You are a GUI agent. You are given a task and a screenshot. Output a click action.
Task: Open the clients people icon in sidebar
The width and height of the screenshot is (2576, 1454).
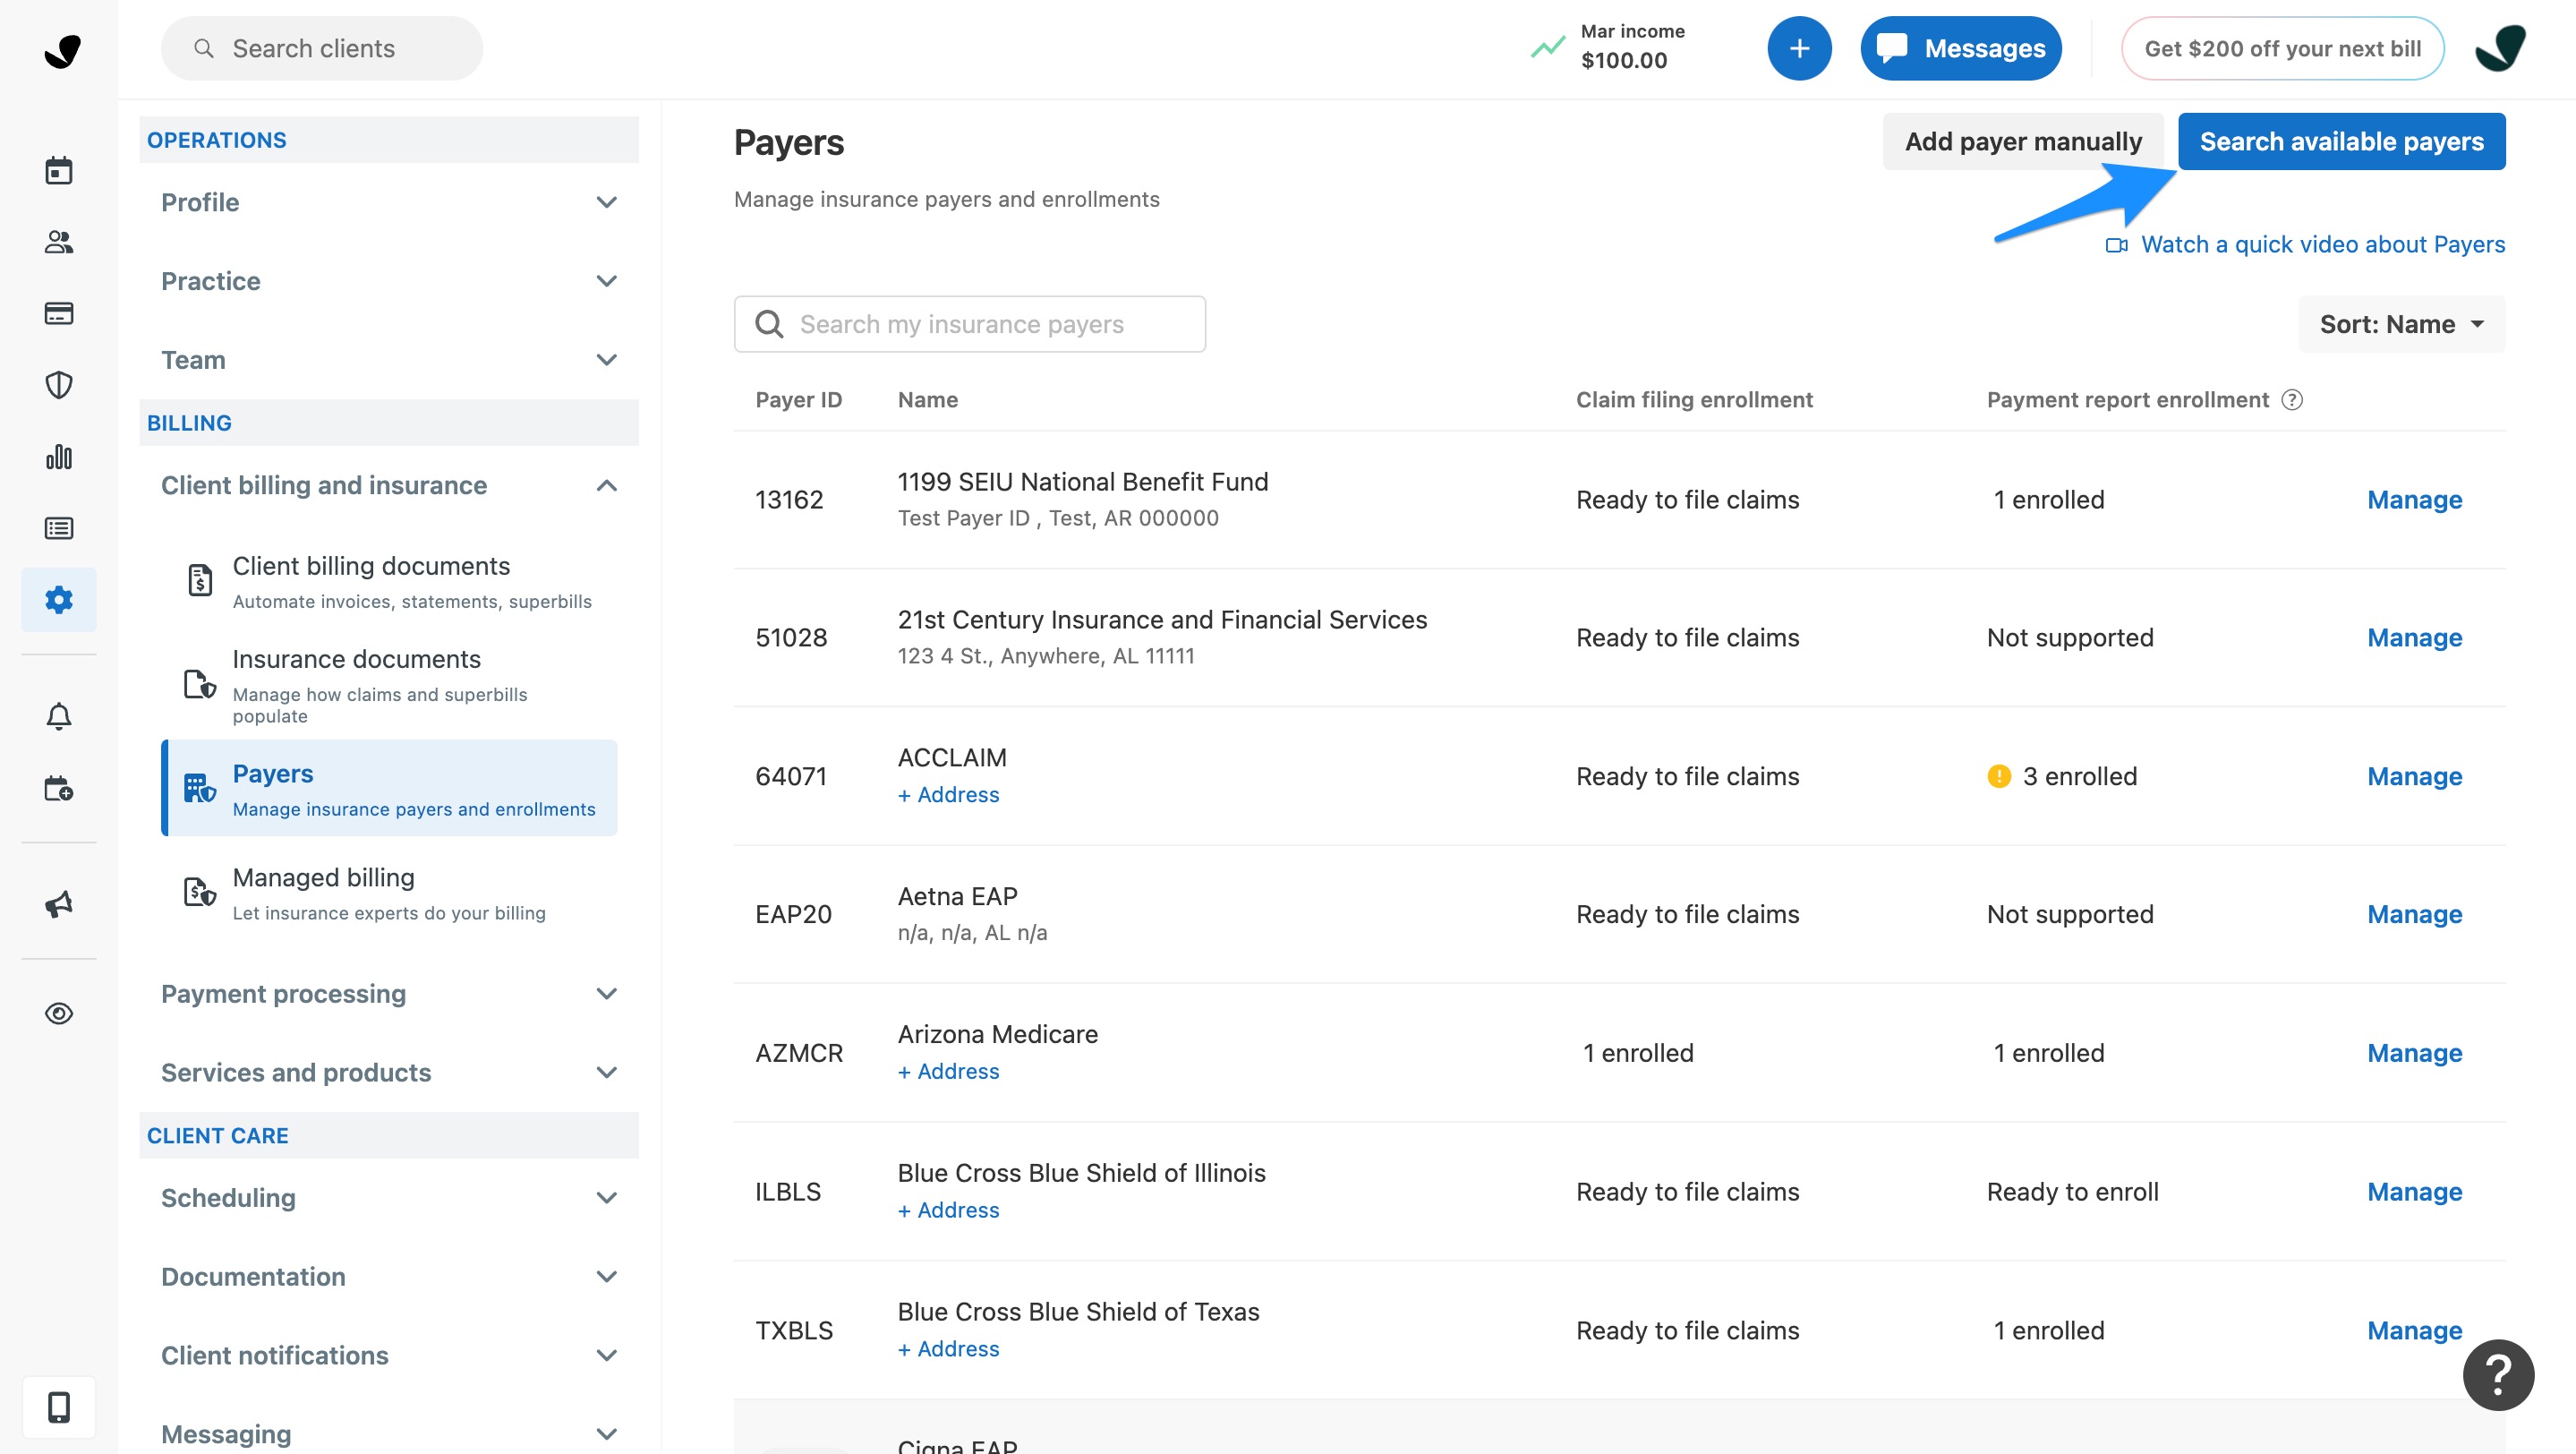click(59, 242)
